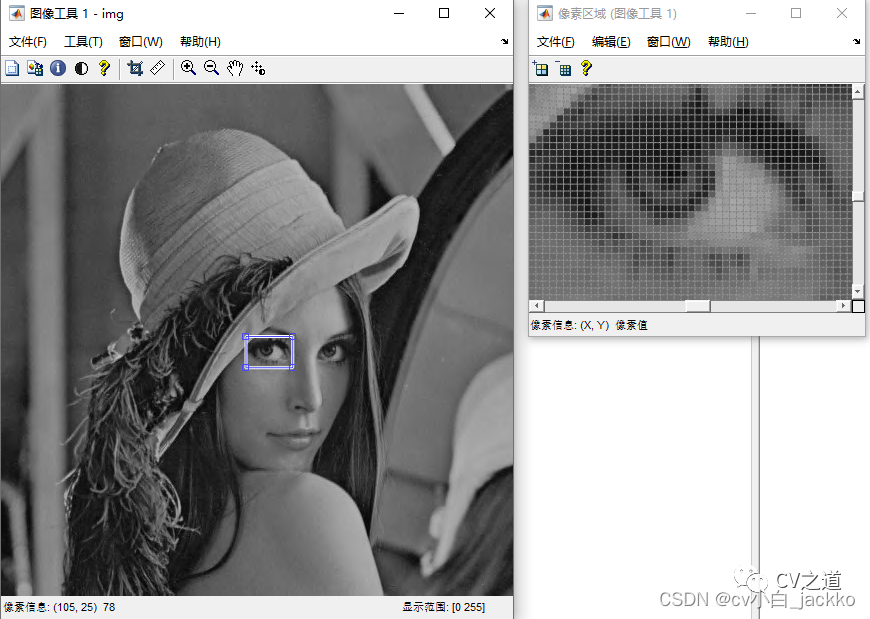
Task: Click the zoomed pixel grid view
Action: pos(690,192)
